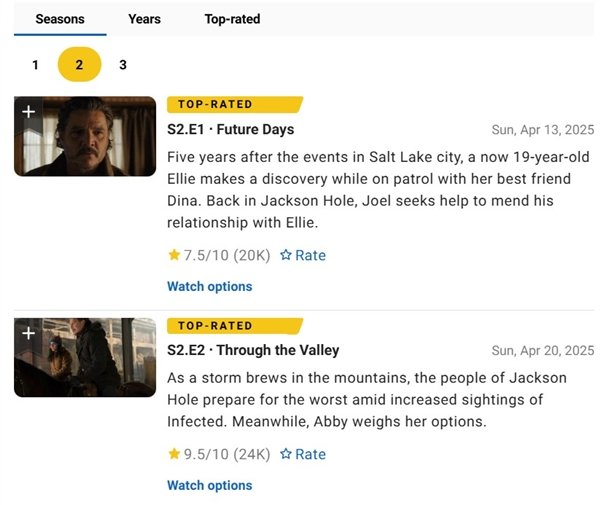Viewport: 600px width, 505px height.
Task: Switch to the Seasons tab
Action: click(x=60, y=19)
